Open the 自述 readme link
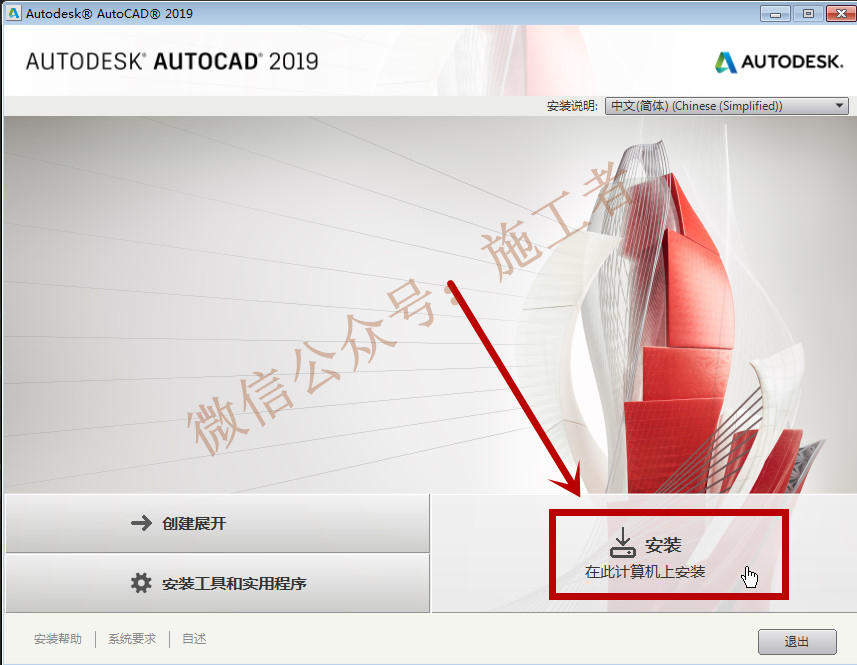The height and width of the screenshot is (665, 857). coord(194,639)
